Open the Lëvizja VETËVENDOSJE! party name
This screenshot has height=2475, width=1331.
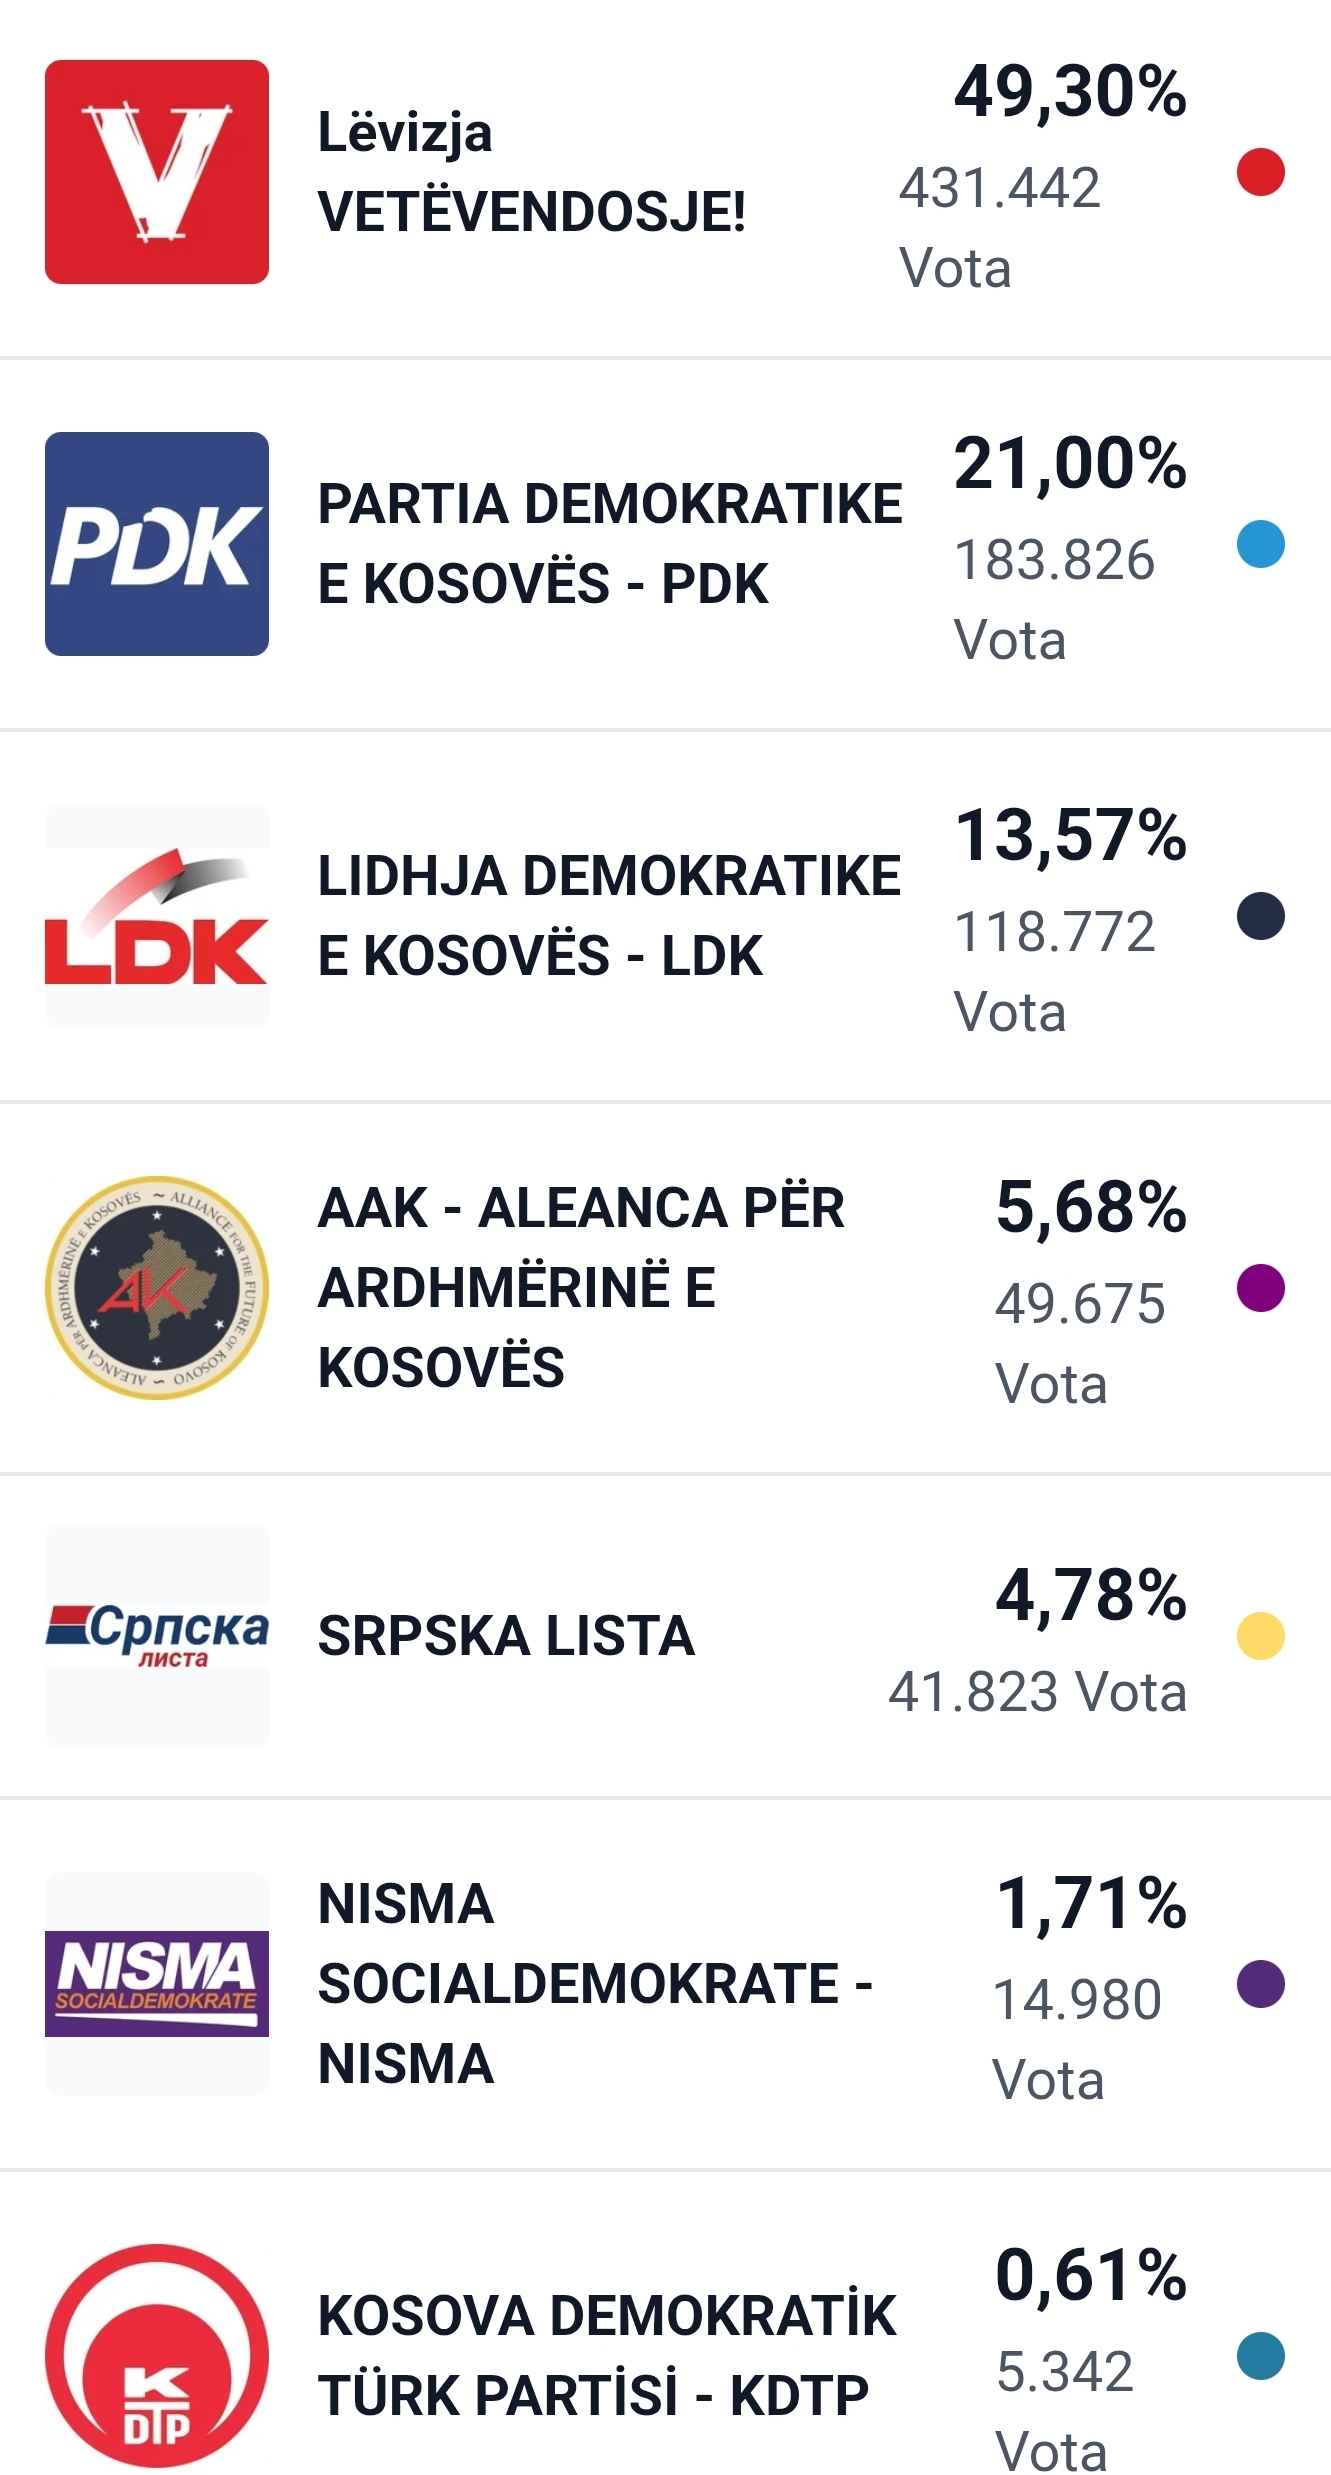531,172
